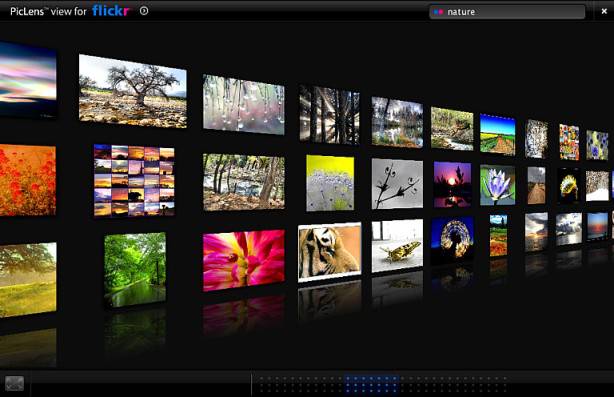Open the water droplets on branches photo
The image size is (614, 397).
pyautogui.click(x=244, y=105)
